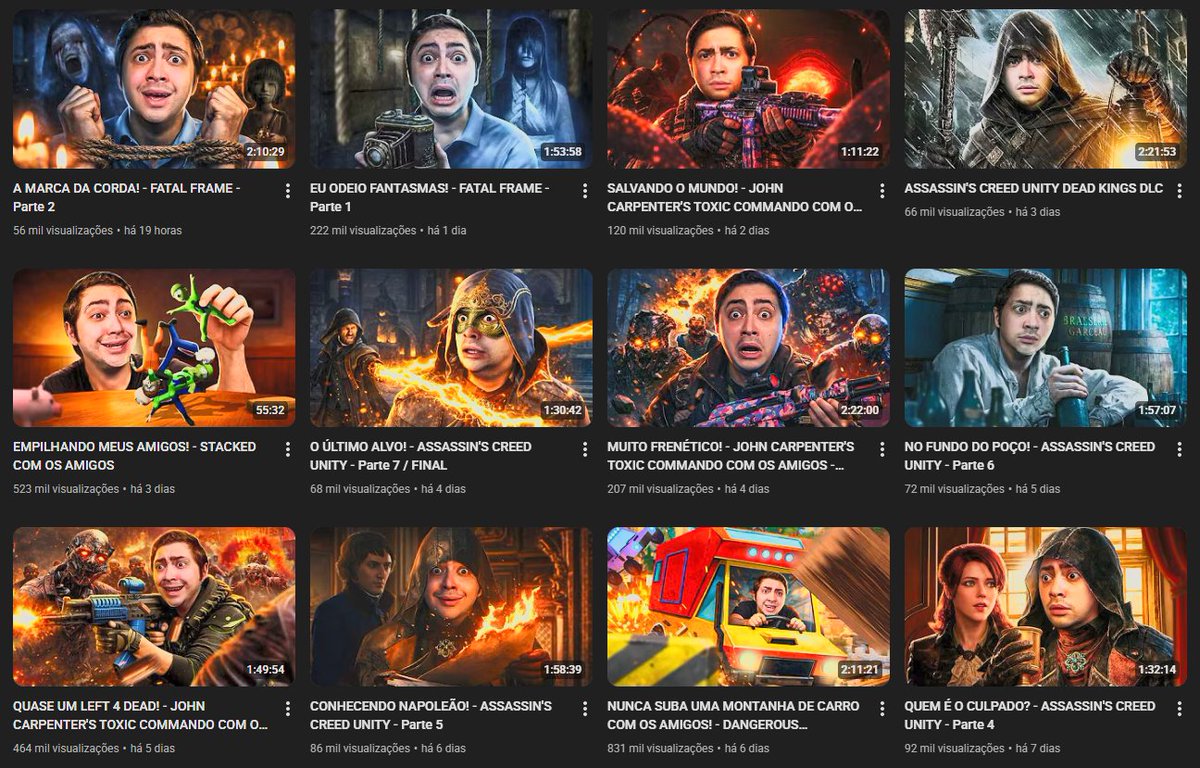Screen dimensions: 1200x768
Task: Open title link A MARCA DA CORDA Parte 2
Action: coord(127,197)
